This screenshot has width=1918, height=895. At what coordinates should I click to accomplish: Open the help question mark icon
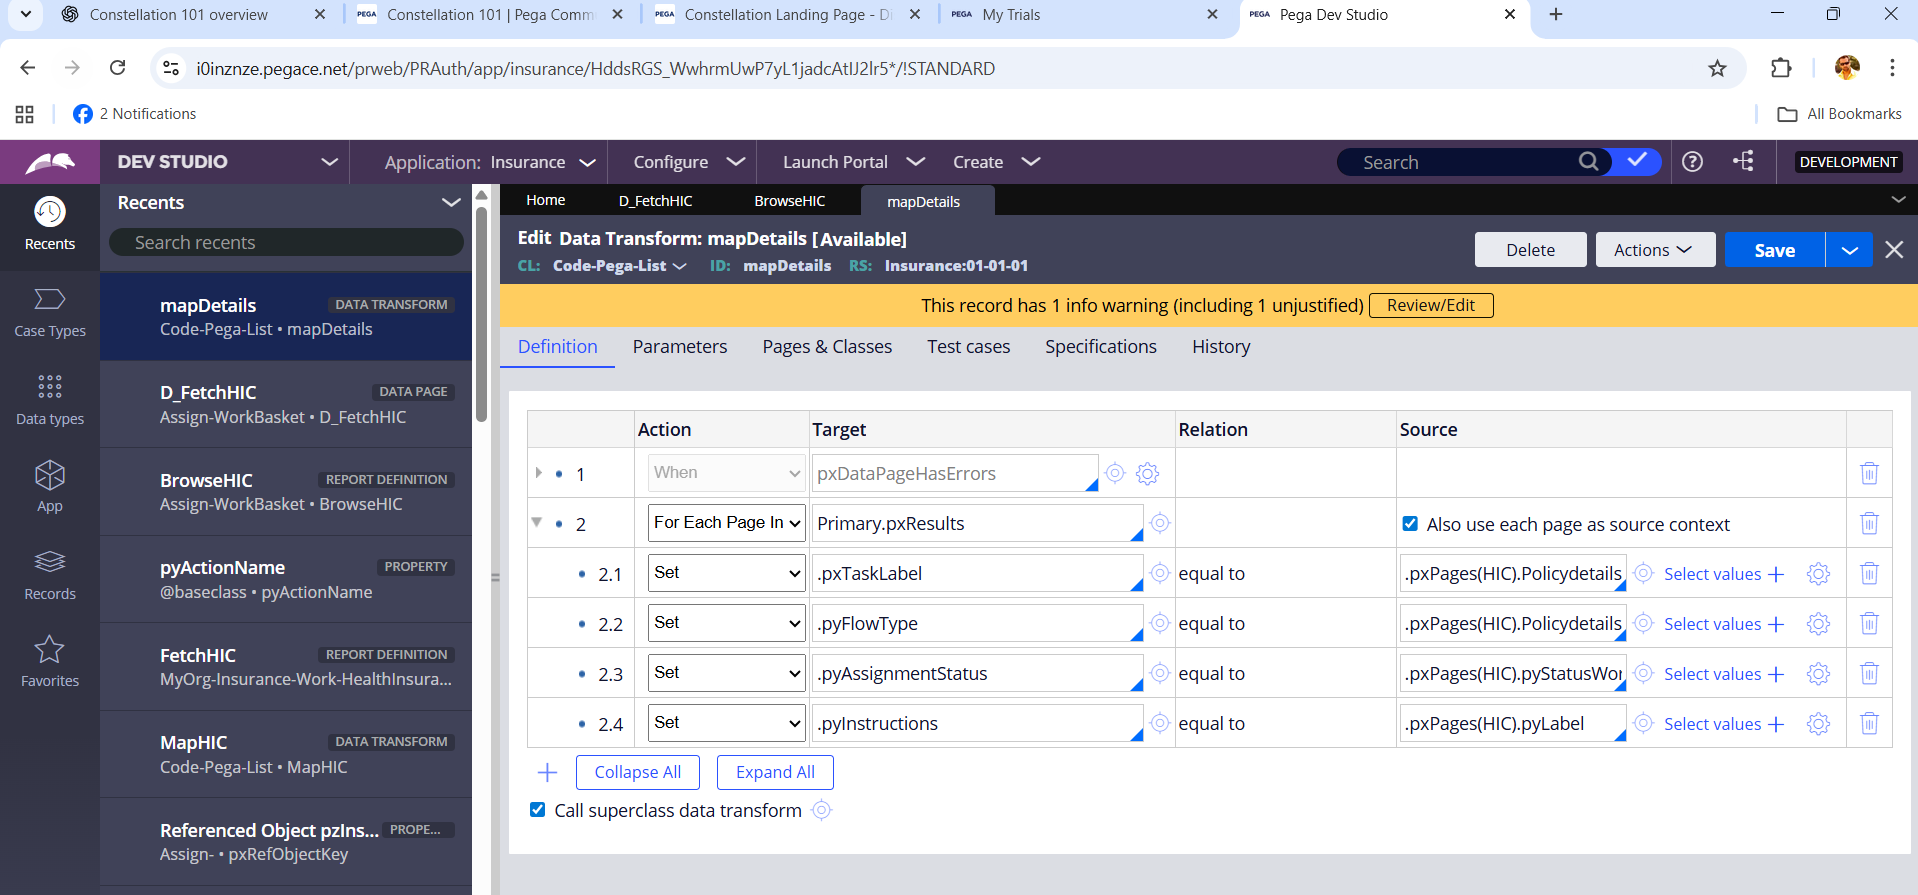tap(1692, 161)
